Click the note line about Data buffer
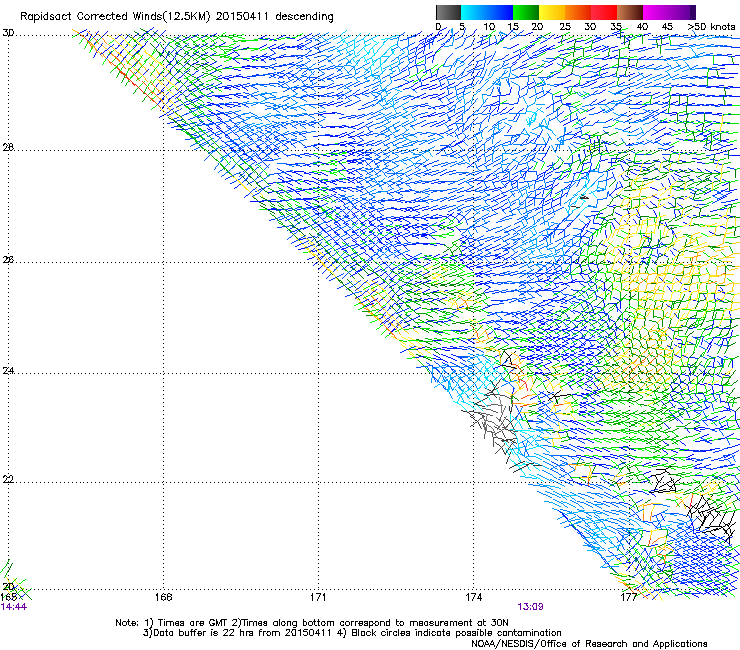Screen dimensions: 740x650 352,633
